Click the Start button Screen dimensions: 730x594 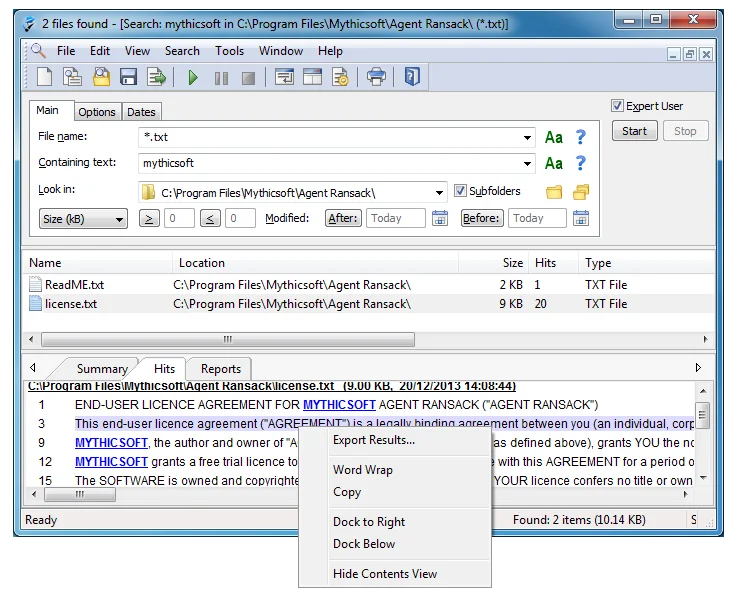635,131
